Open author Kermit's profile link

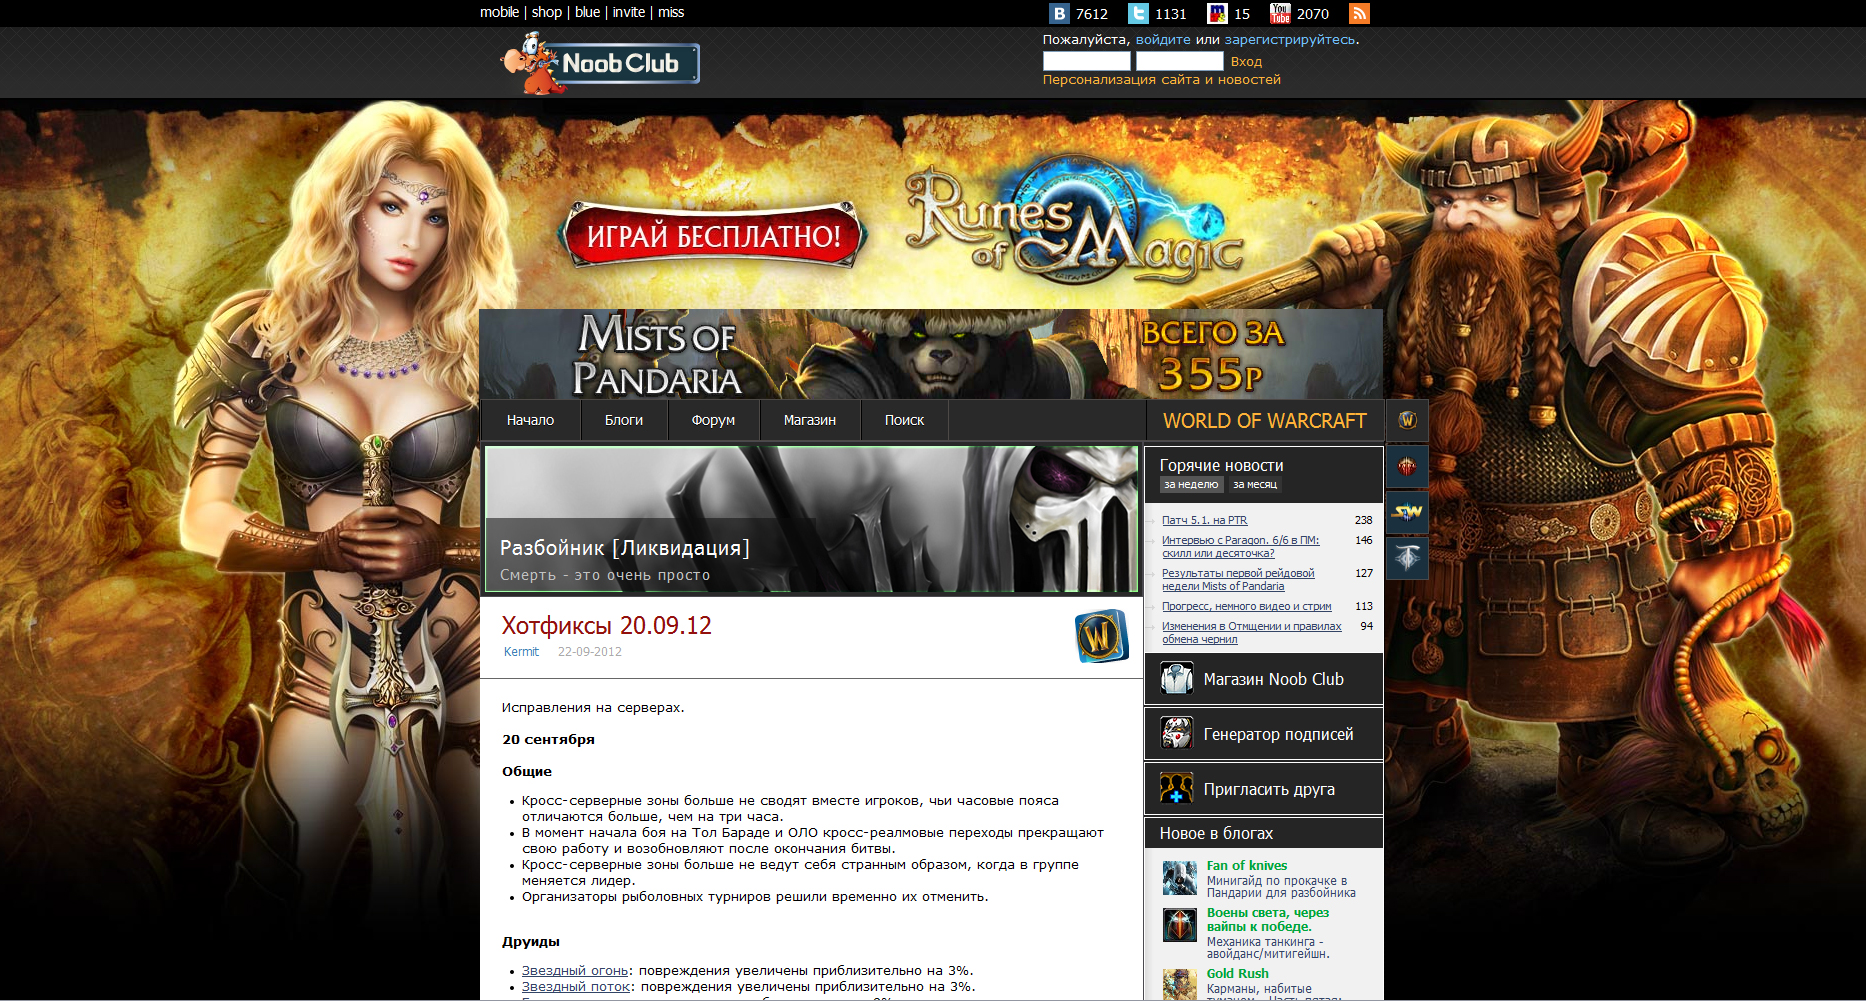(x=521, y=652)
